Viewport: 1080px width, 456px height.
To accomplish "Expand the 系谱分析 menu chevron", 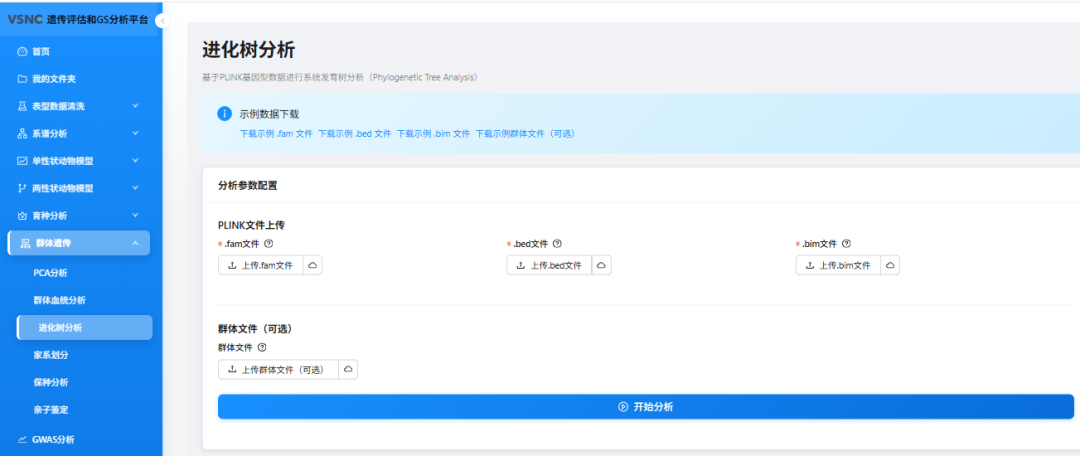I will point(136,134).
